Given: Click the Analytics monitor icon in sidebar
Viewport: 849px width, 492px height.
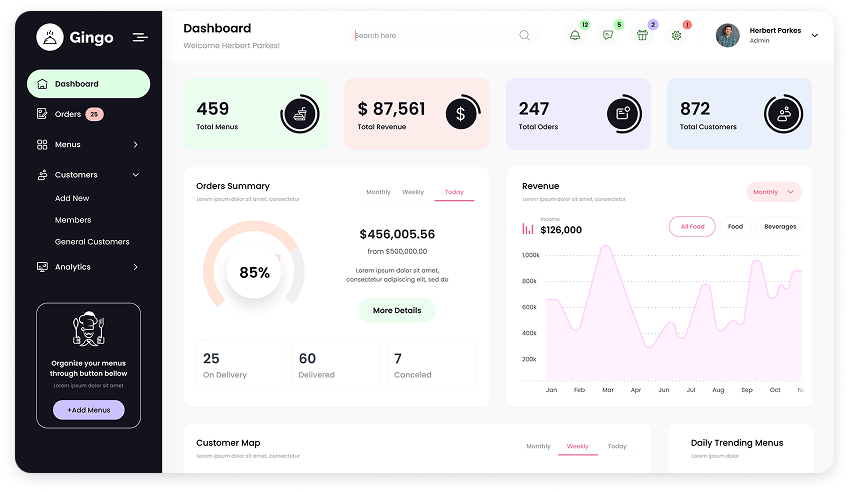Looking at the screenshot, I should [x=42, y=267].
